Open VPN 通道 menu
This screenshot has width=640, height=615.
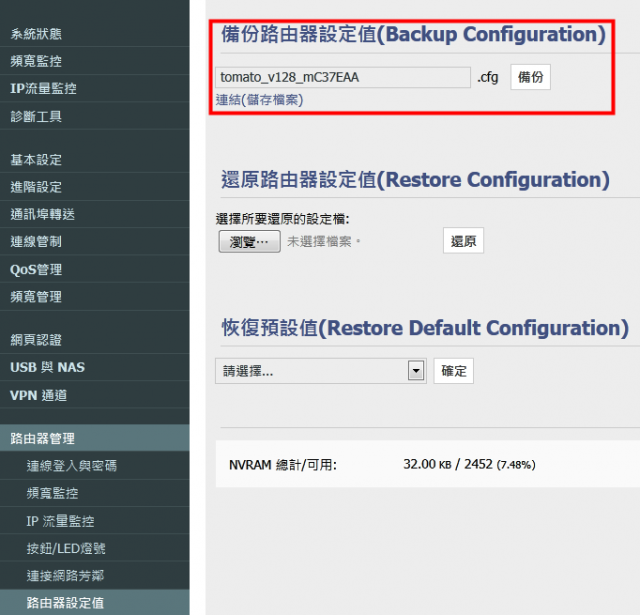[x=94, y=395]
